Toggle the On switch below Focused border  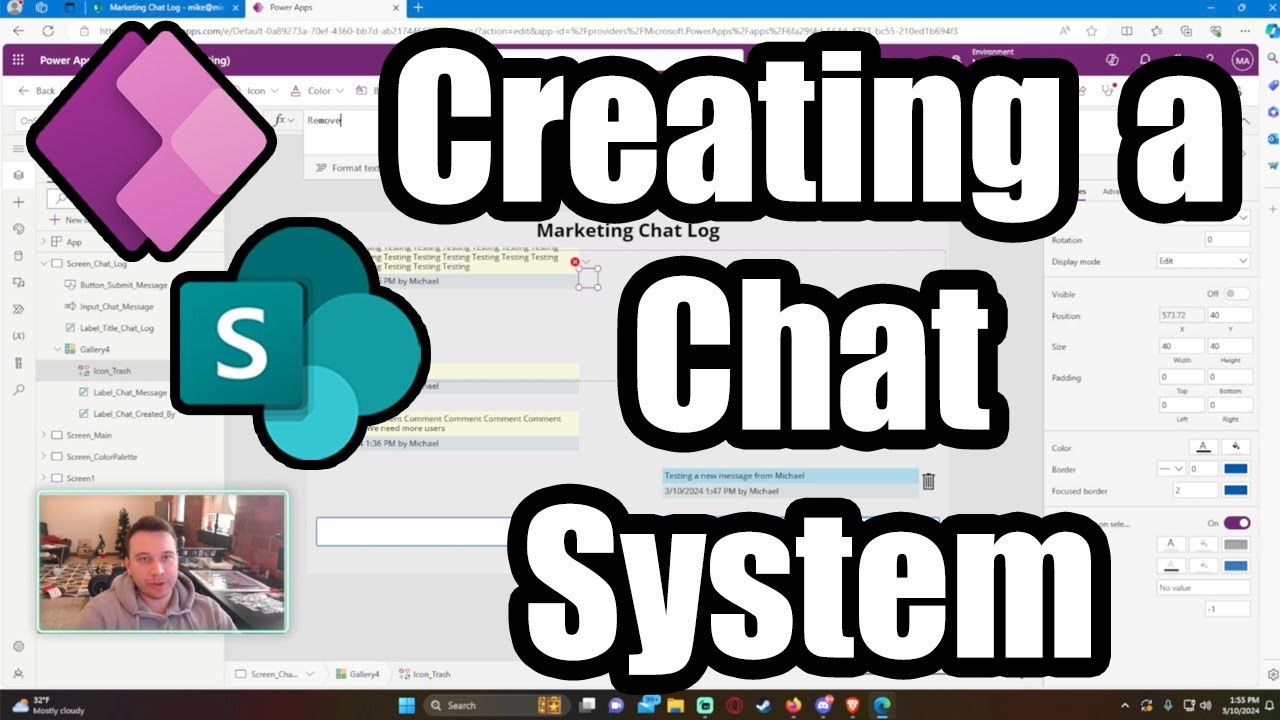(1237, 523)
